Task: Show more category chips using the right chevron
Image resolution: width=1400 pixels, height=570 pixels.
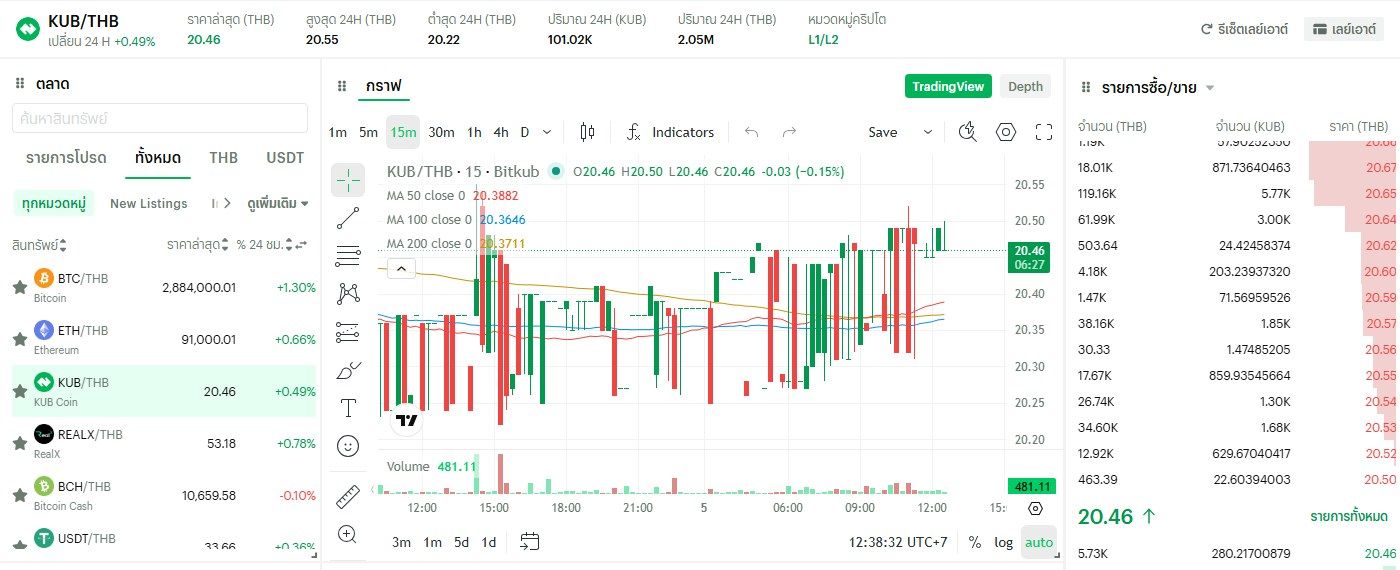Action: click(x=226, y=203)
